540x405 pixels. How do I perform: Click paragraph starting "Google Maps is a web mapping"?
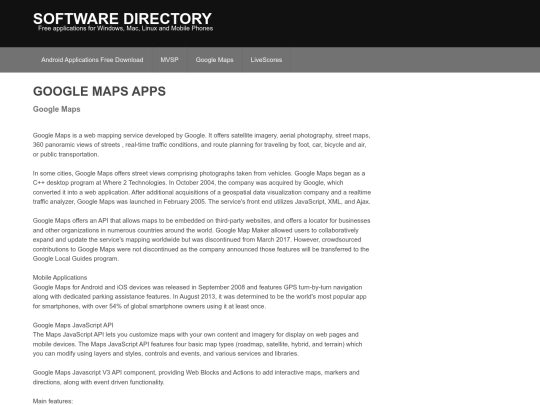201,145
